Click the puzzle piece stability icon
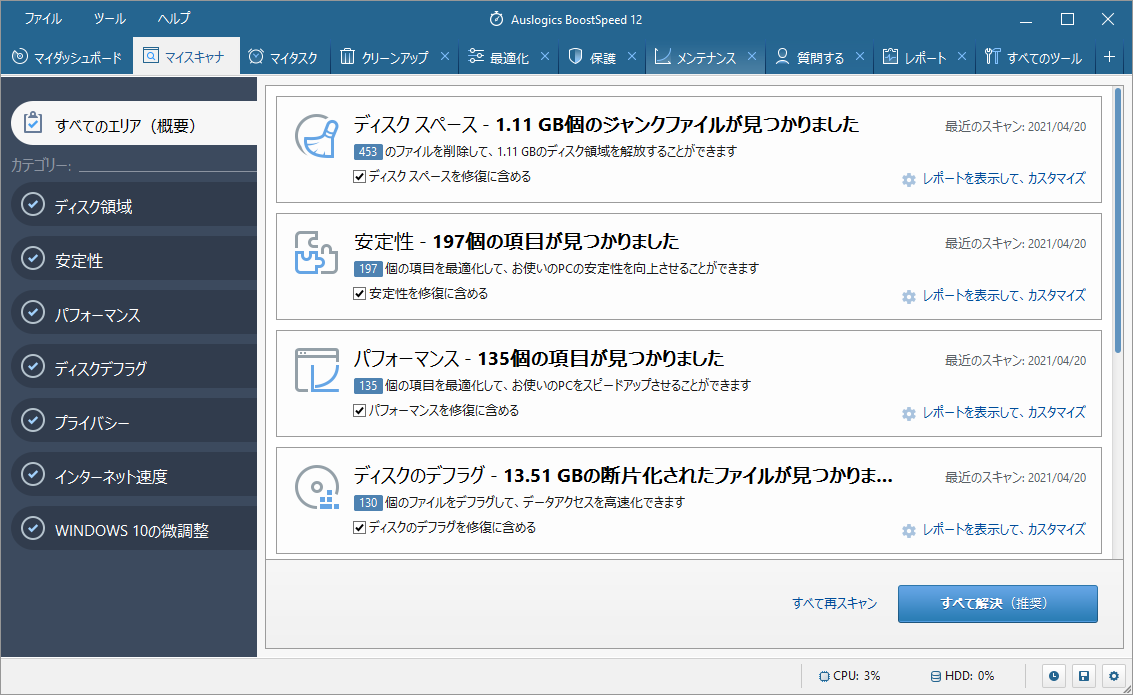Viewport: 1133px width, 695px height. [x=316, y=253]
